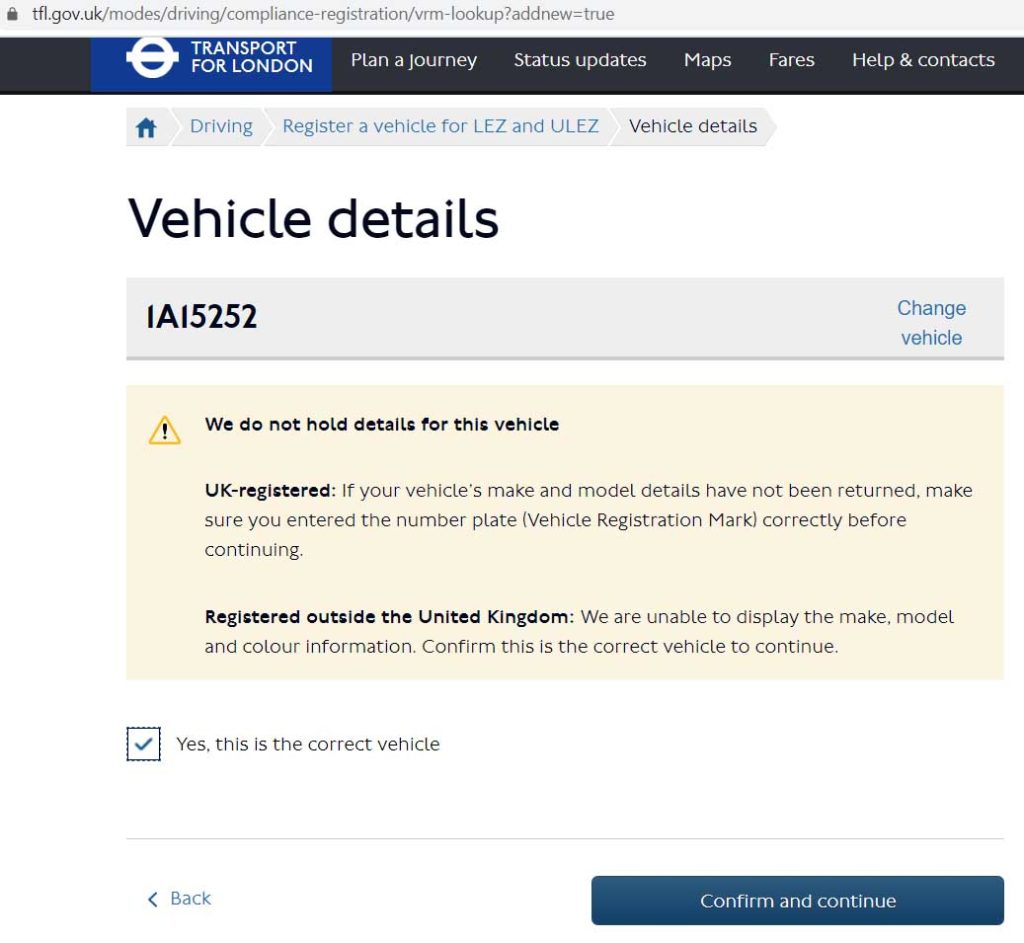Screen dimensions: 1024x943
Task: Click the padlock icon in address bar
Action: [x=12, y=14]
